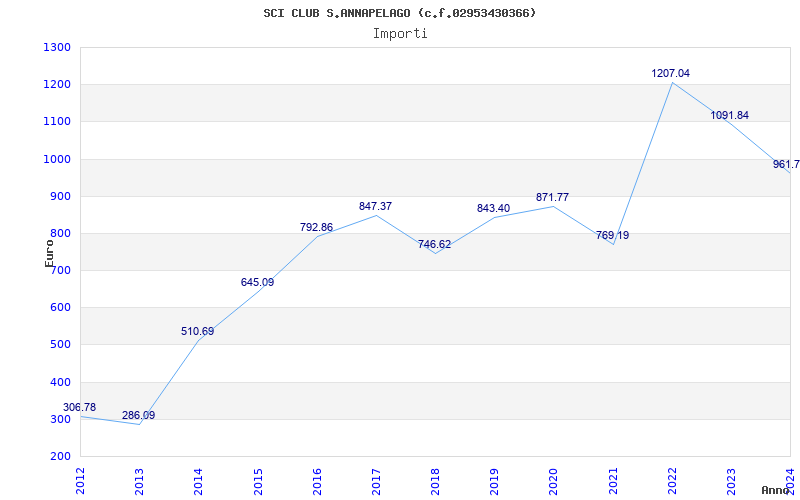
Task: Select data label 306.78
Action: point(79,407)
